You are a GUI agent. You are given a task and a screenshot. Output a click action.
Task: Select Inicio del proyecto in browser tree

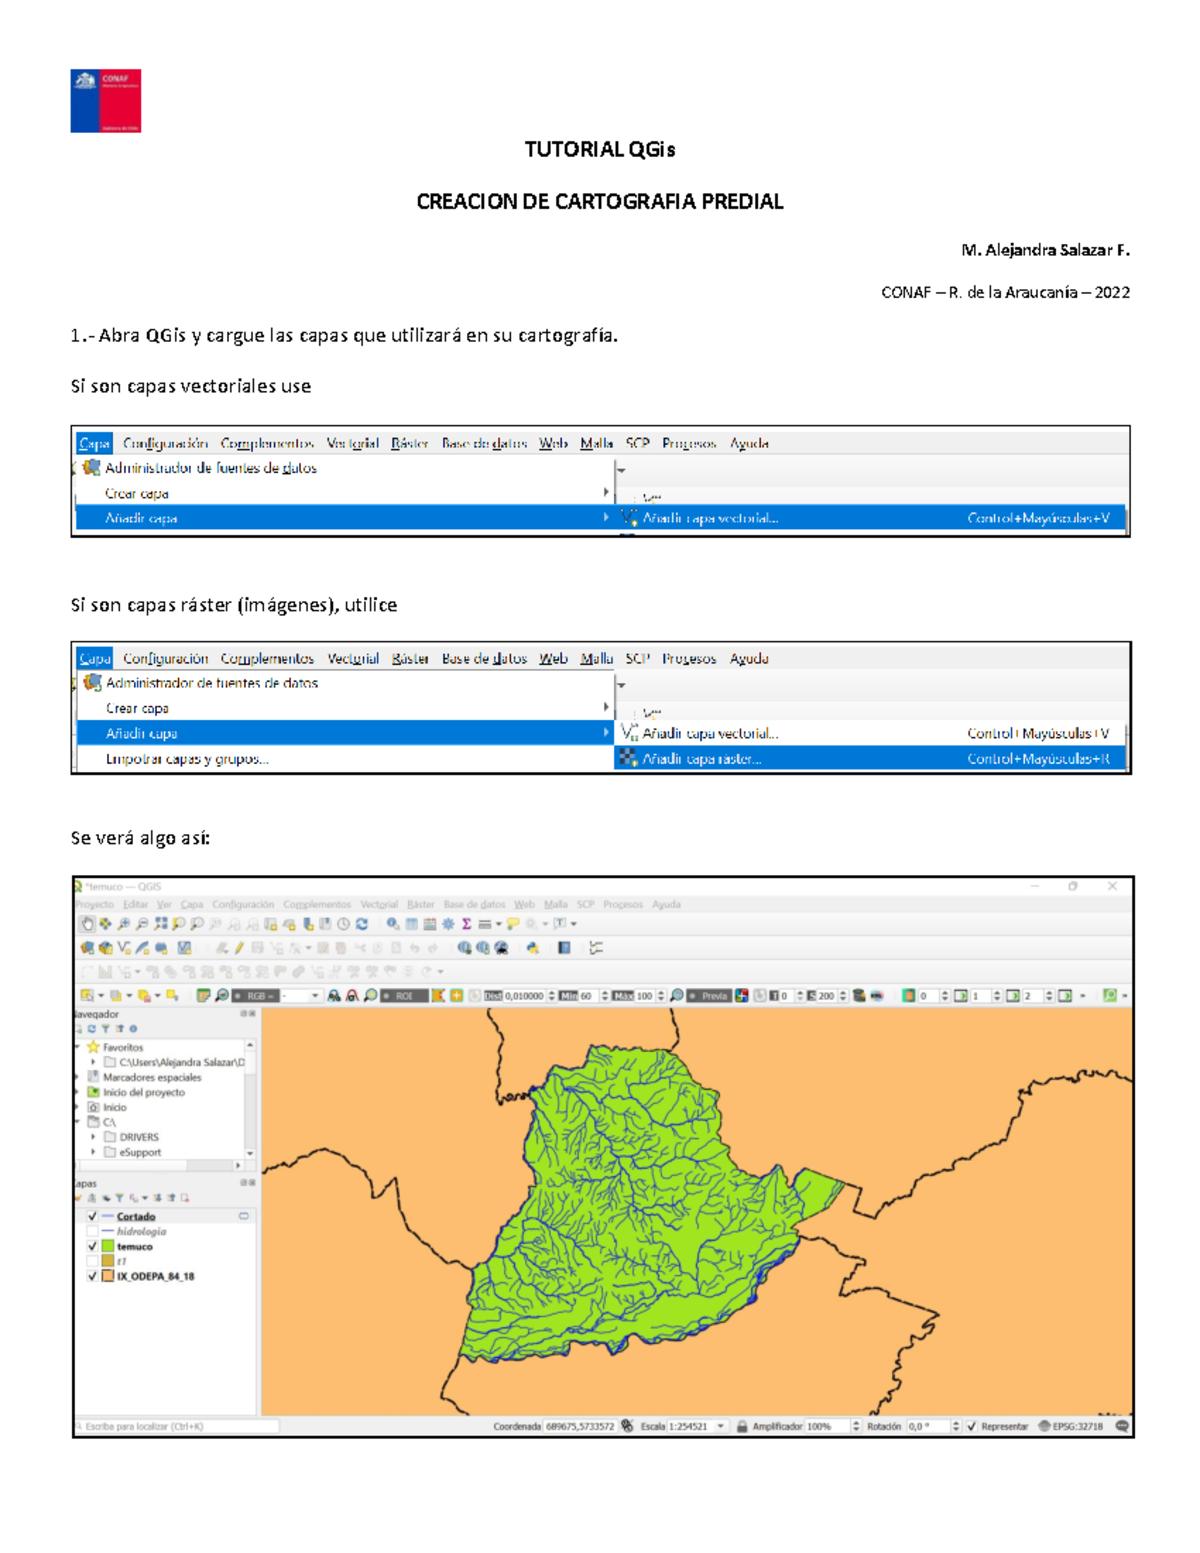[144, 1093]
